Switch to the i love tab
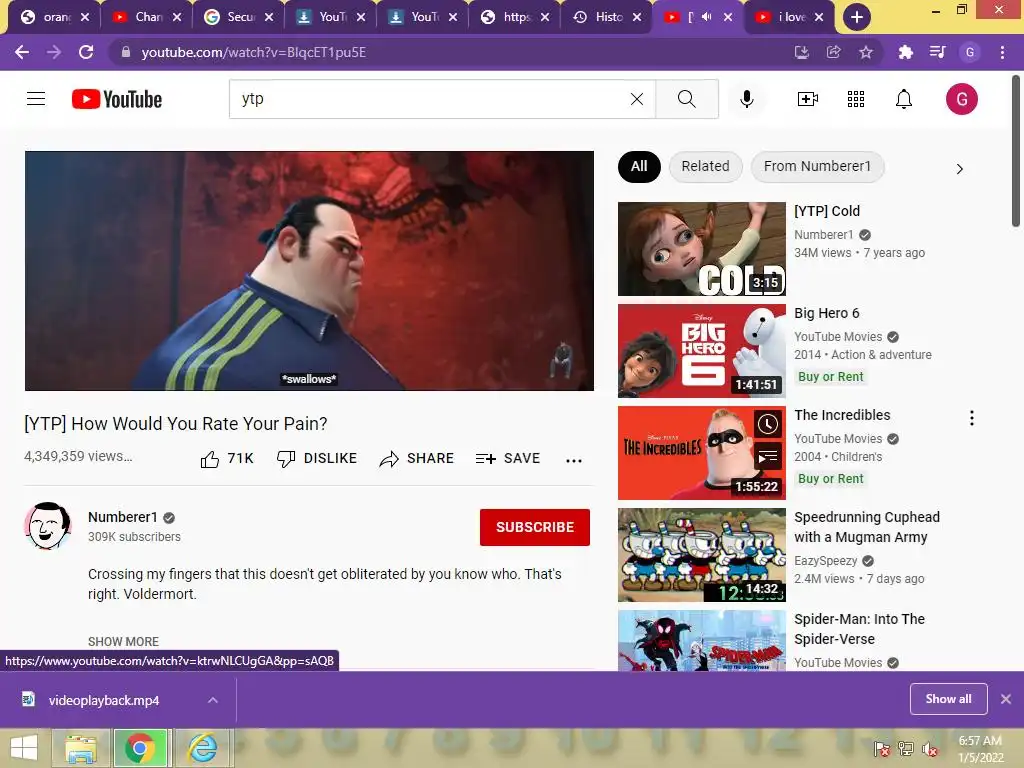Image resolution: width=1024 pixels, height=768 pixels. (x=790, y=17)
